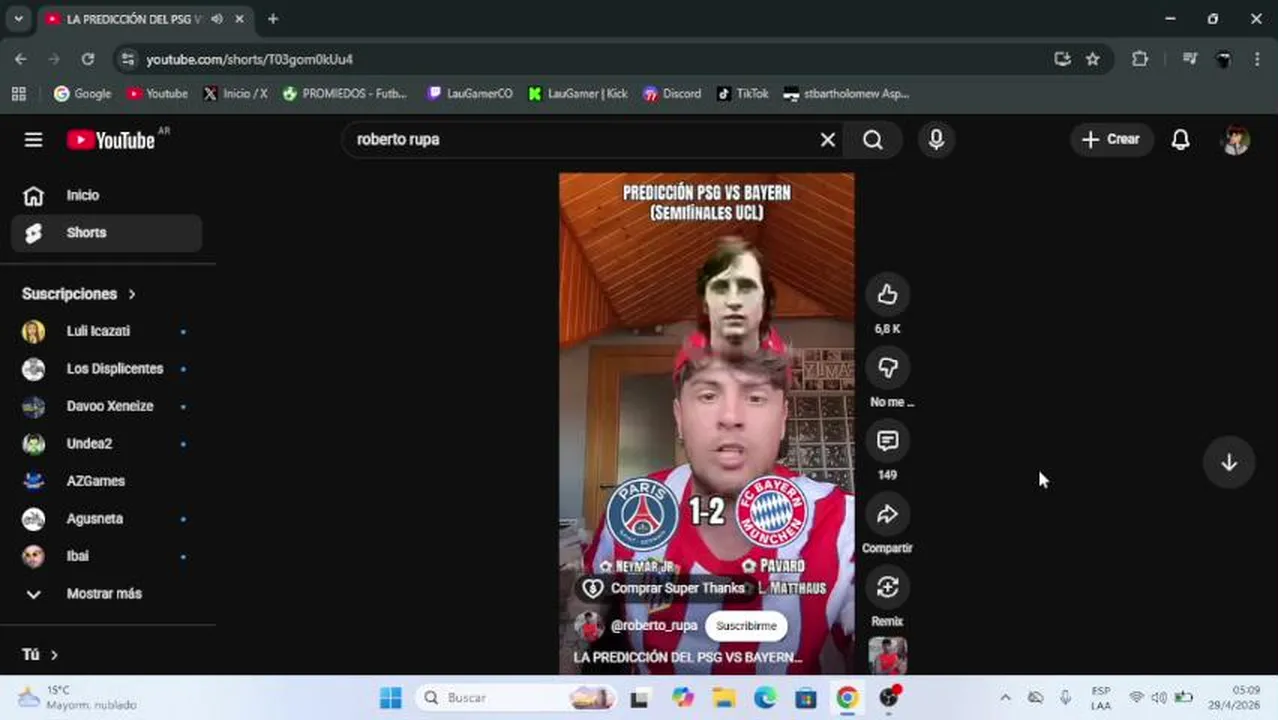Open Los Displicentes subscription
This screenshot has height=720, width=1278.
pyautogui.click(x=107, y=369)
